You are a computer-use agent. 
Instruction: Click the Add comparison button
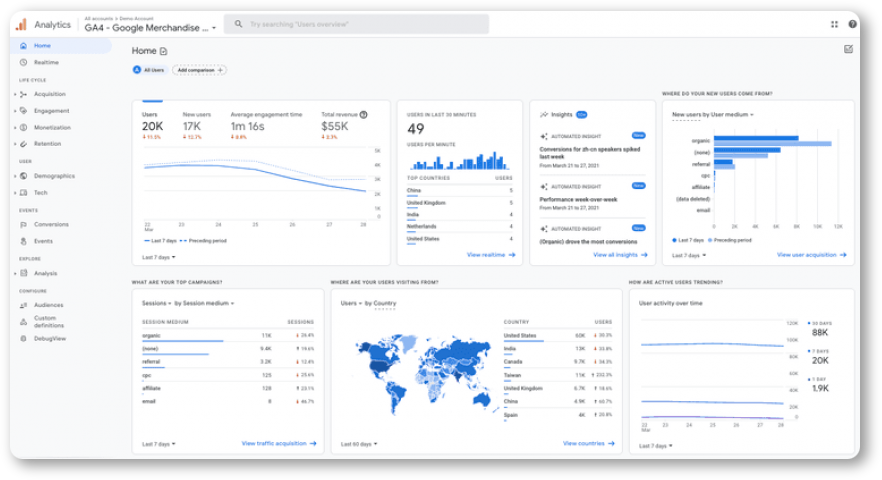pos(200,70)
